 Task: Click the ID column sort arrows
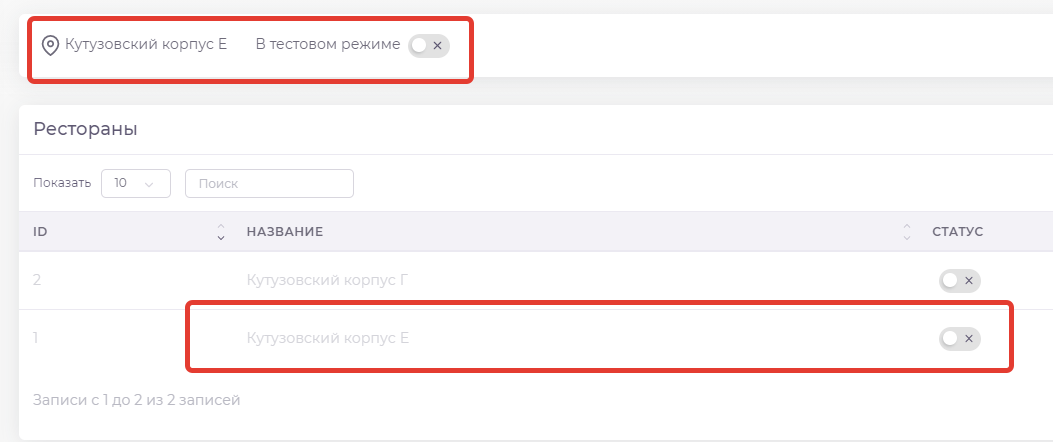pos(221,232)
